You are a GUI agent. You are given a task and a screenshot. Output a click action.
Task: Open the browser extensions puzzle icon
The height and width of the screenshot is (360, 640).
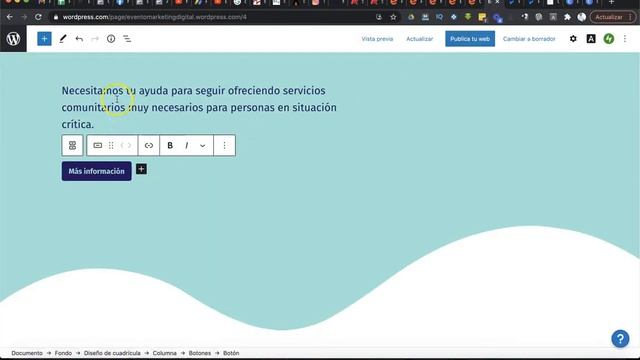tap(567, 17)
